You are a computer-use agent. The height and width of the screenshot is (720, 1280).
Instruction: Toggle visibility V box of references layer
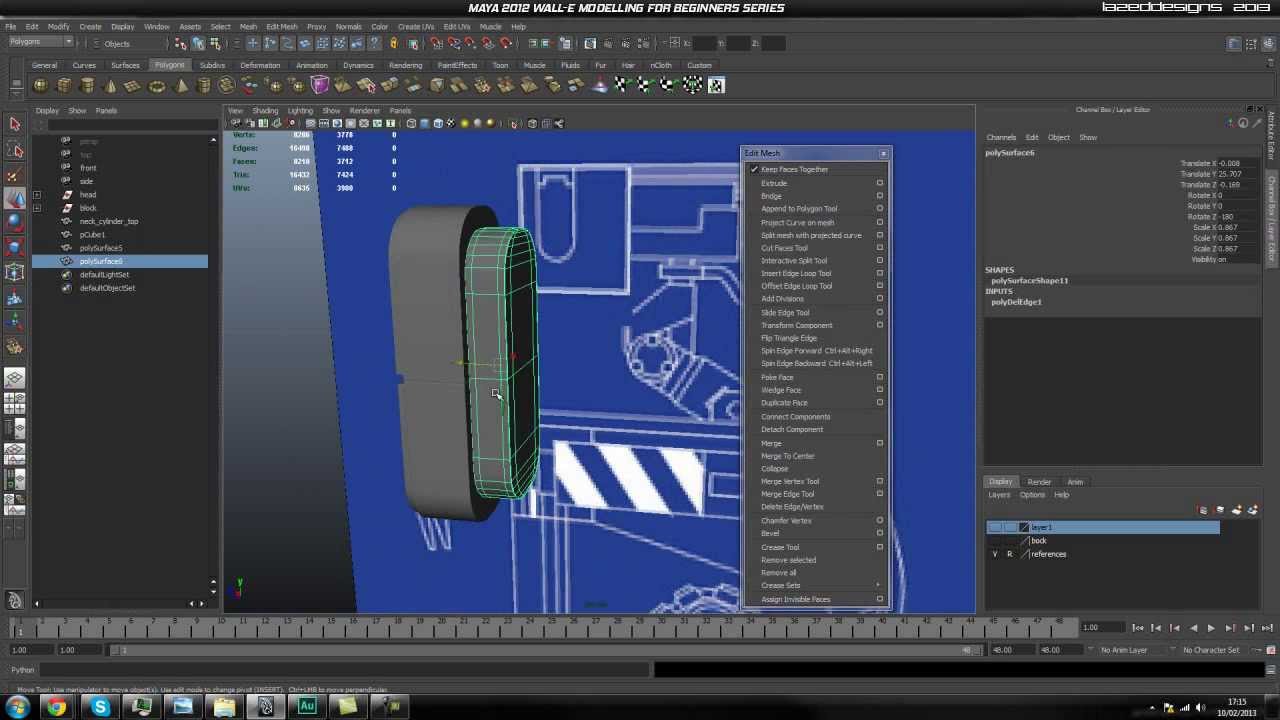[994, 554]
